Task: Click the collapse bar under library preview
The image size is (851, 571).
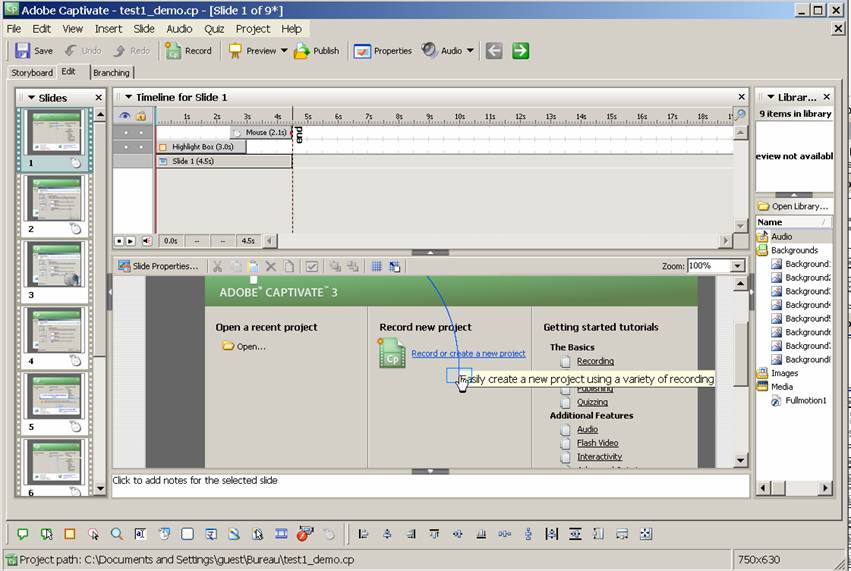Action: [794, 194]
